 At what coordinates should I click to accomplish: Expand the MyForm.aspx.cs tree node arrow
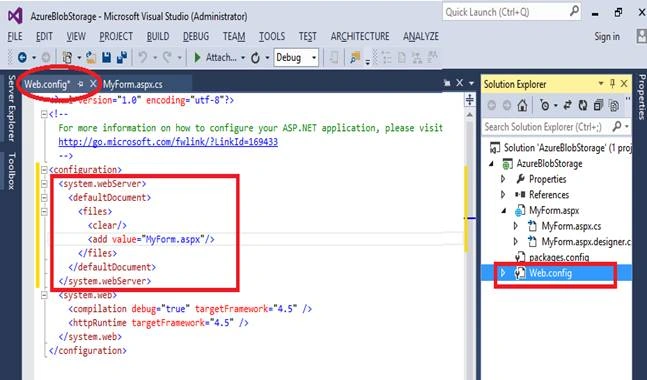[x=515, y=226]
